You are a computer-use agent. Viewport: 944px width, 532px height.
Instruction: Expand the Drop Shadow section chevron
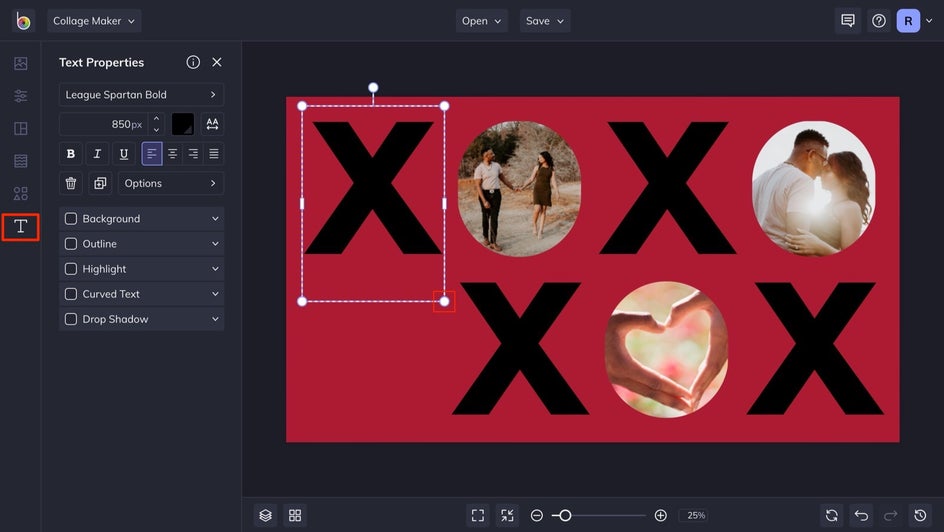tap(215, 319)
